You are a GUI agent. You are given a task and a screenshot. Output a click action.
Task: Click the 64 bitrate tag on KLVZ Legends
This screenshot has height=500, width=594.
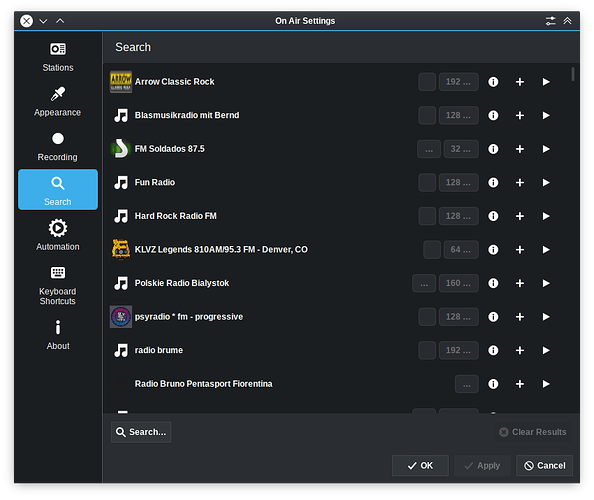pos(461,250)
